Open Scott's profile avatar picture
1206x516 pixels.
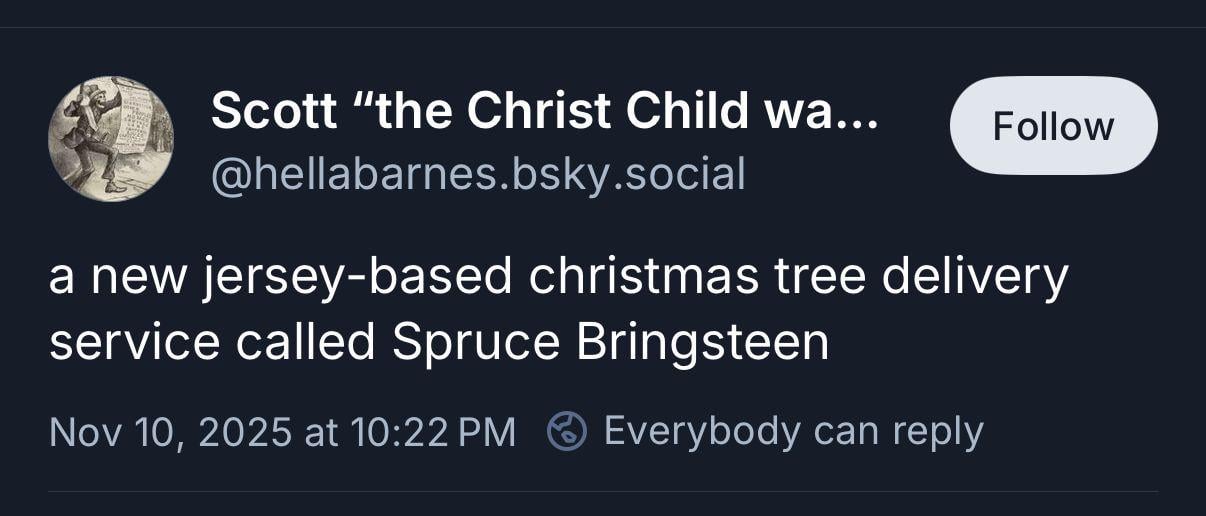111,139
